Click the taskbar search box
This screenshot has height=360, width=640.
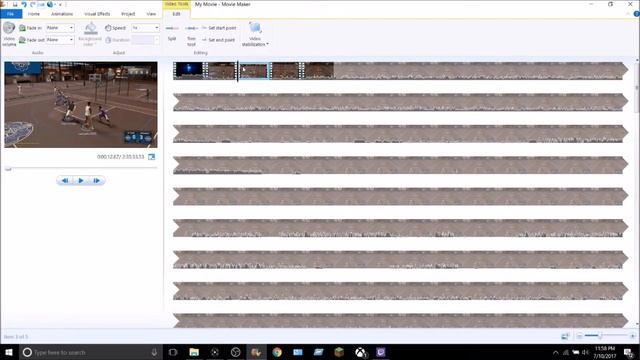click(91, 352)
